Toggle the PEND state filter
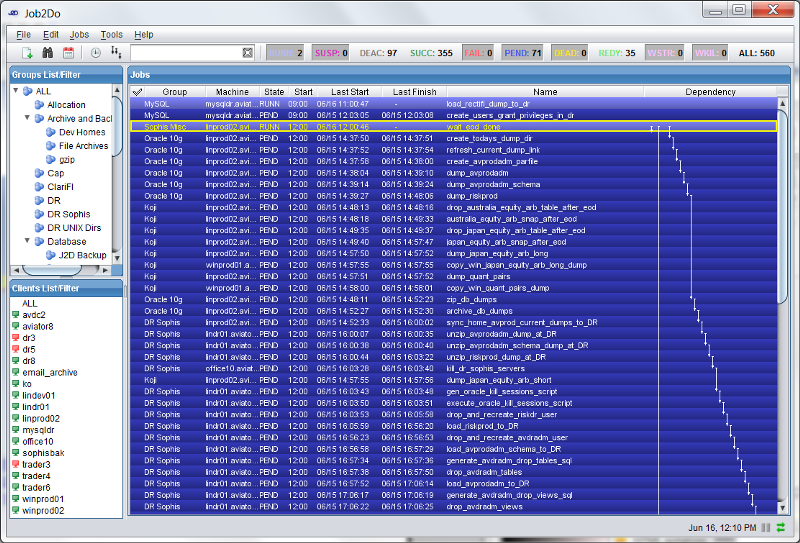This screenshot has width=800, height=543. 522,53
